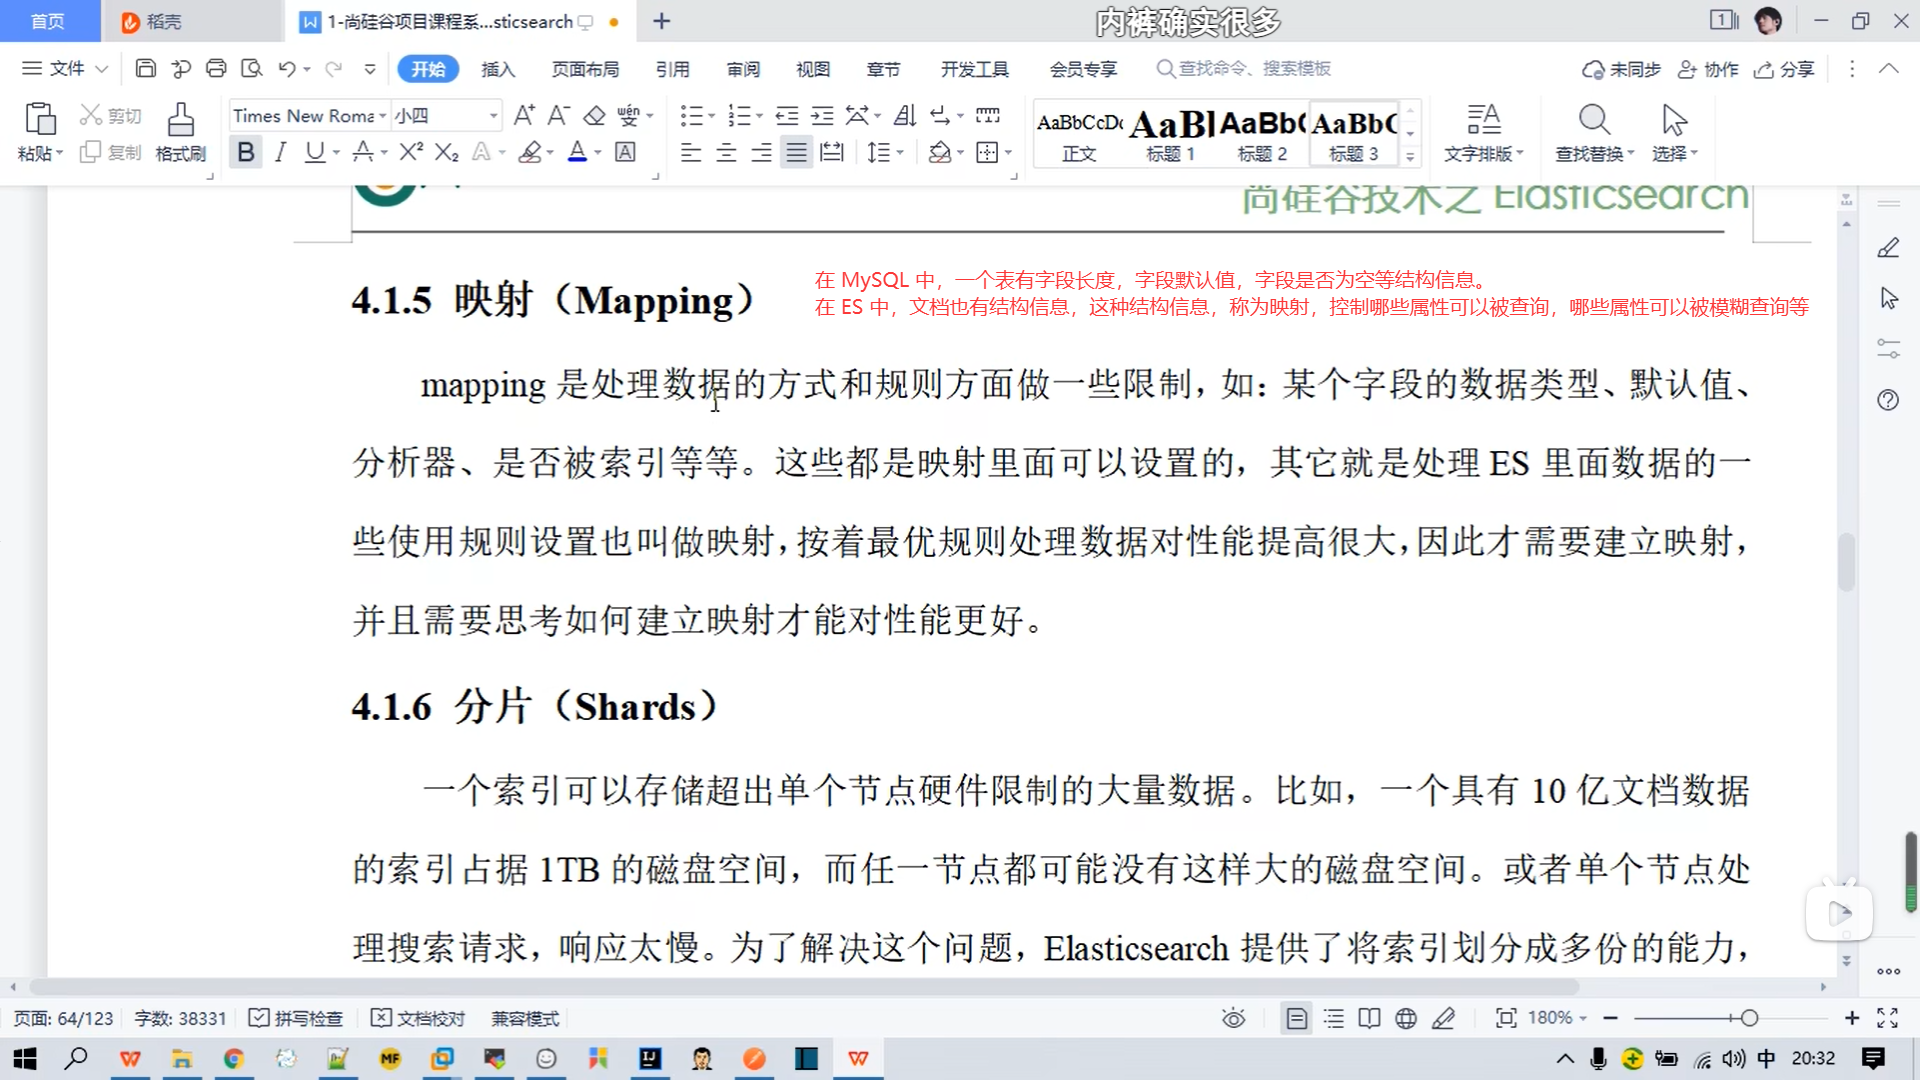Open the Page Layout ribbon tab
This screenshot has width=1920, height=1080.
click(x=585, y=69)
